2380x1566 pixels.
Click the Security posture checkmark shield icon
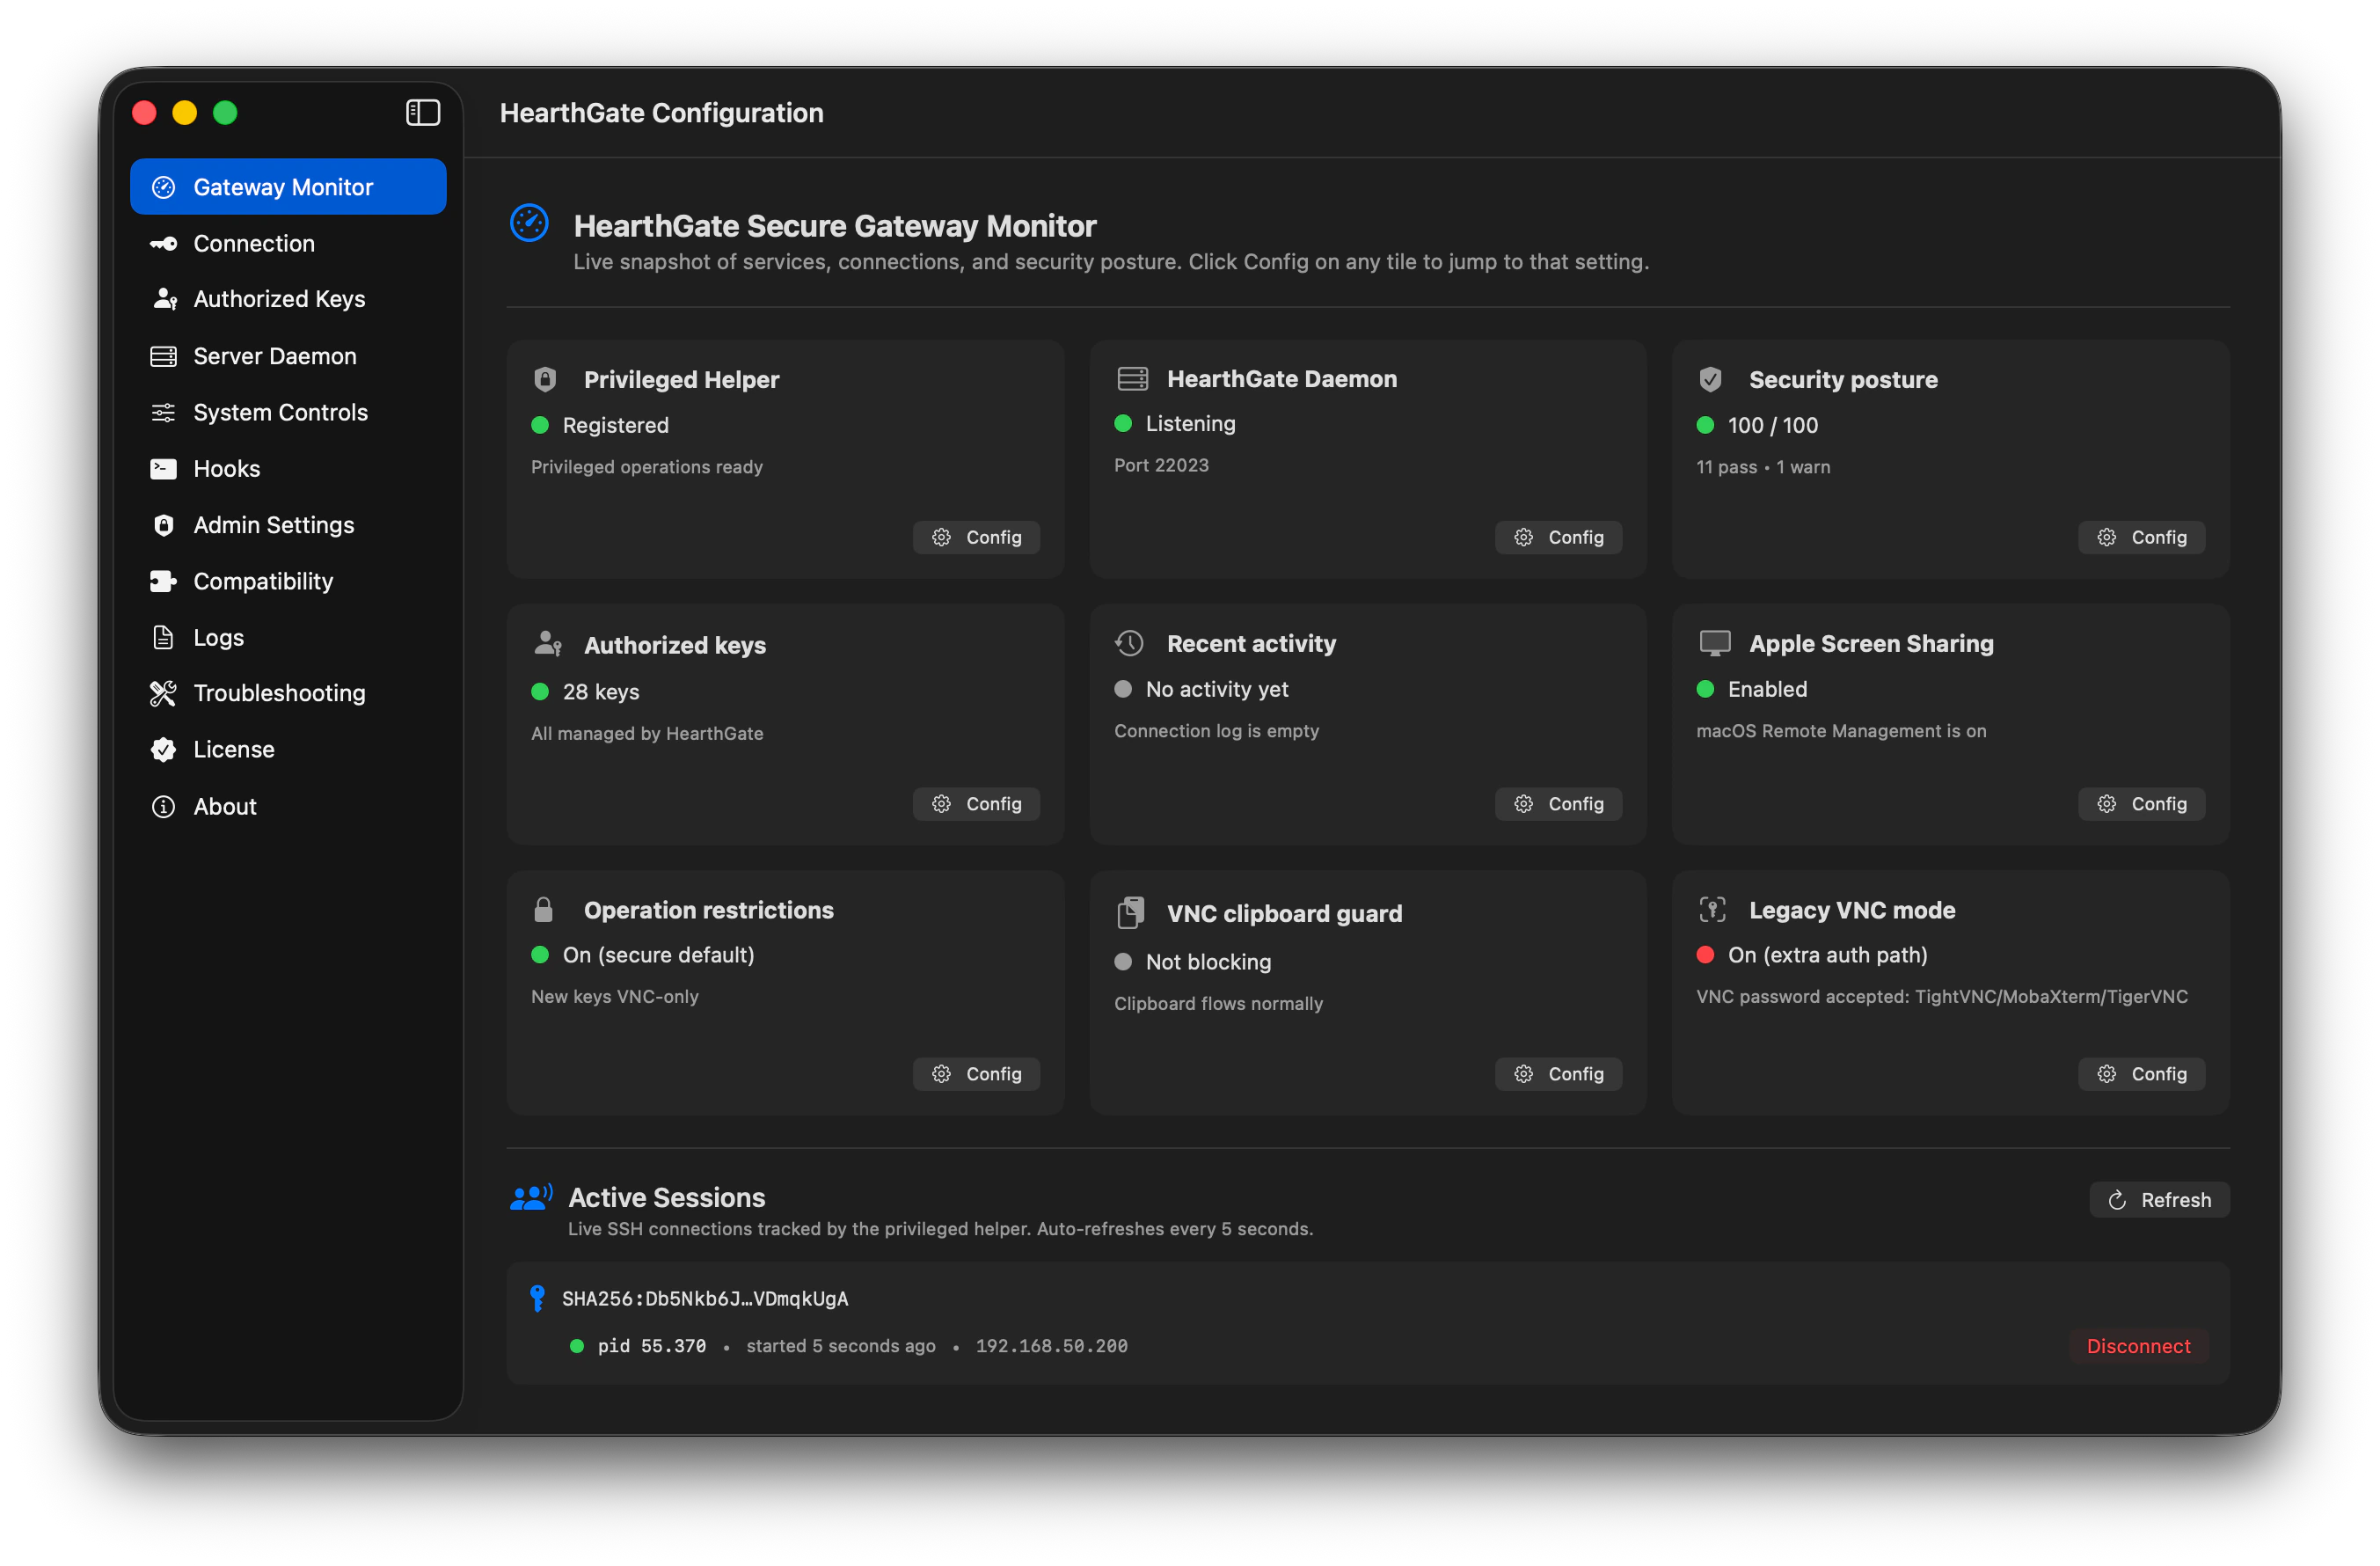click(x=1710, y=379)
